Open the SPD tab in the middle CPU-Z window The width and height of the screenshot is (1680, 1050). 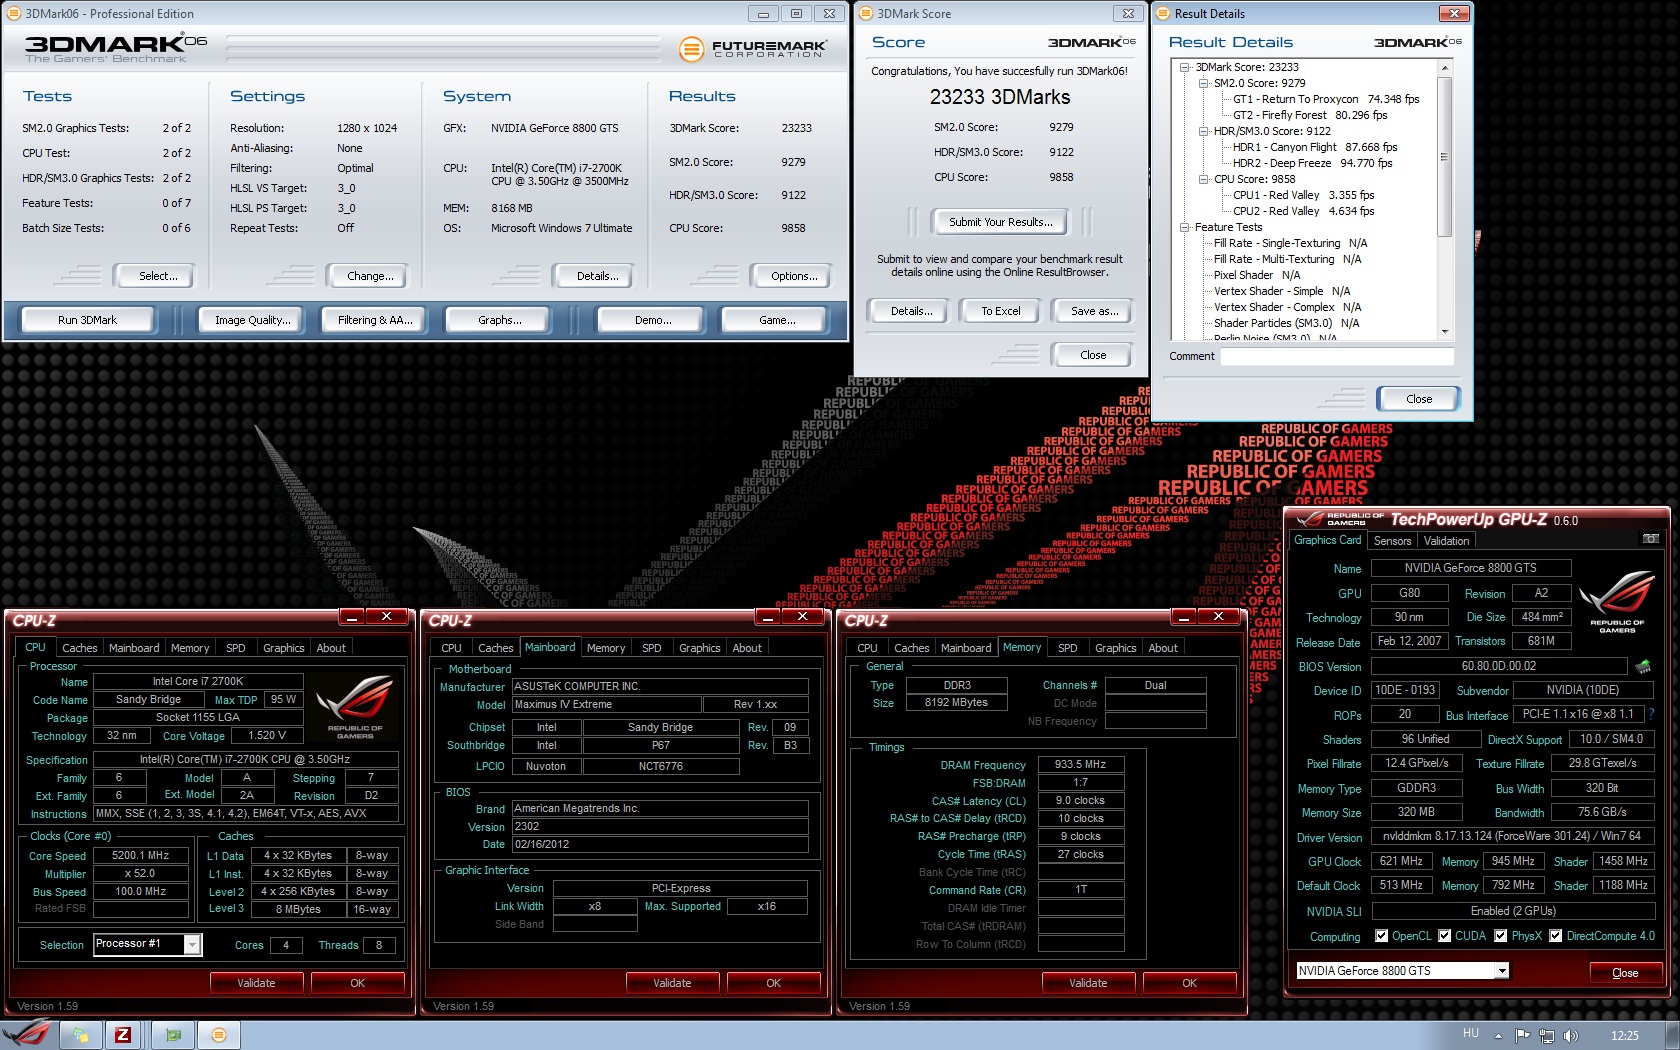pyautogui.click(x=652, y=648)
